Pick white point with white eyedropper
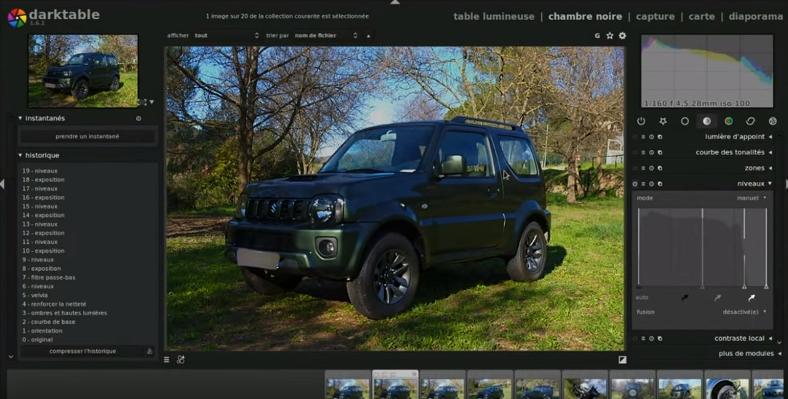 click(x=751, y=298)
